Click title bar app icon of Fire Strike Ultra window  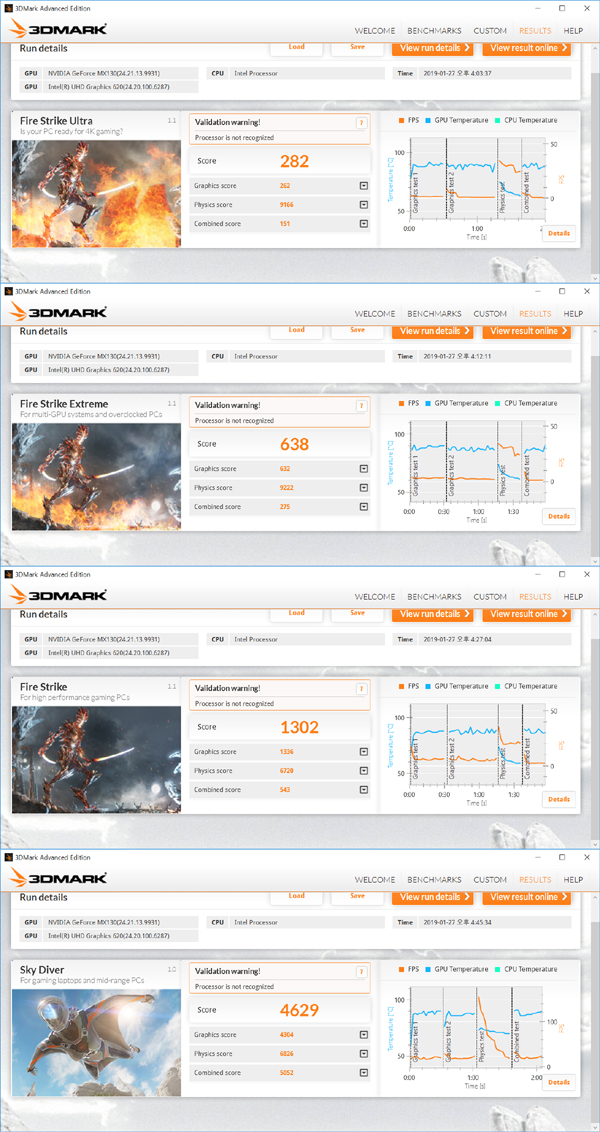pos(9,8)
